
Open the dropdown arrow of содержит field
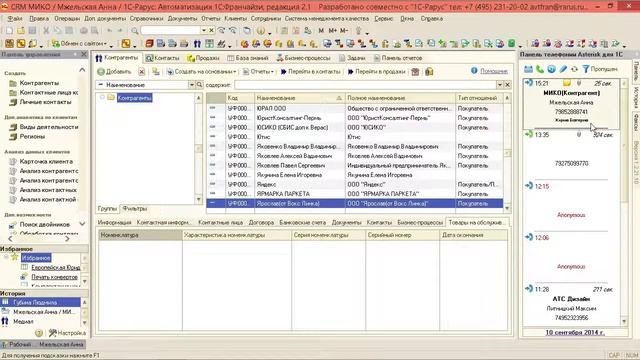[500, 85]
